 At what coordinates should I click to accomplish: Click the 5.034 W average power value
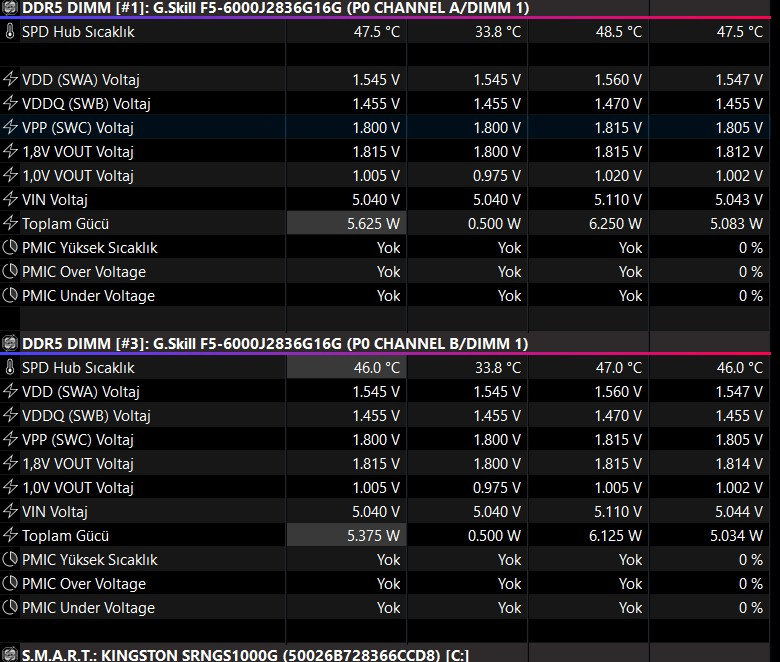[x=736, y=536]
